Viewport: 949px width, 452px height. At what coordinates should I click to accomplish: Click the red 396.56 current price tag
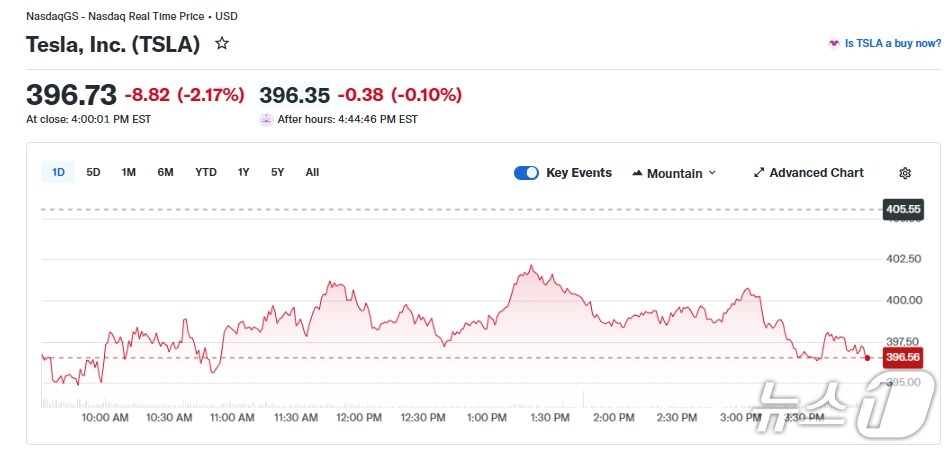(903, 357)
